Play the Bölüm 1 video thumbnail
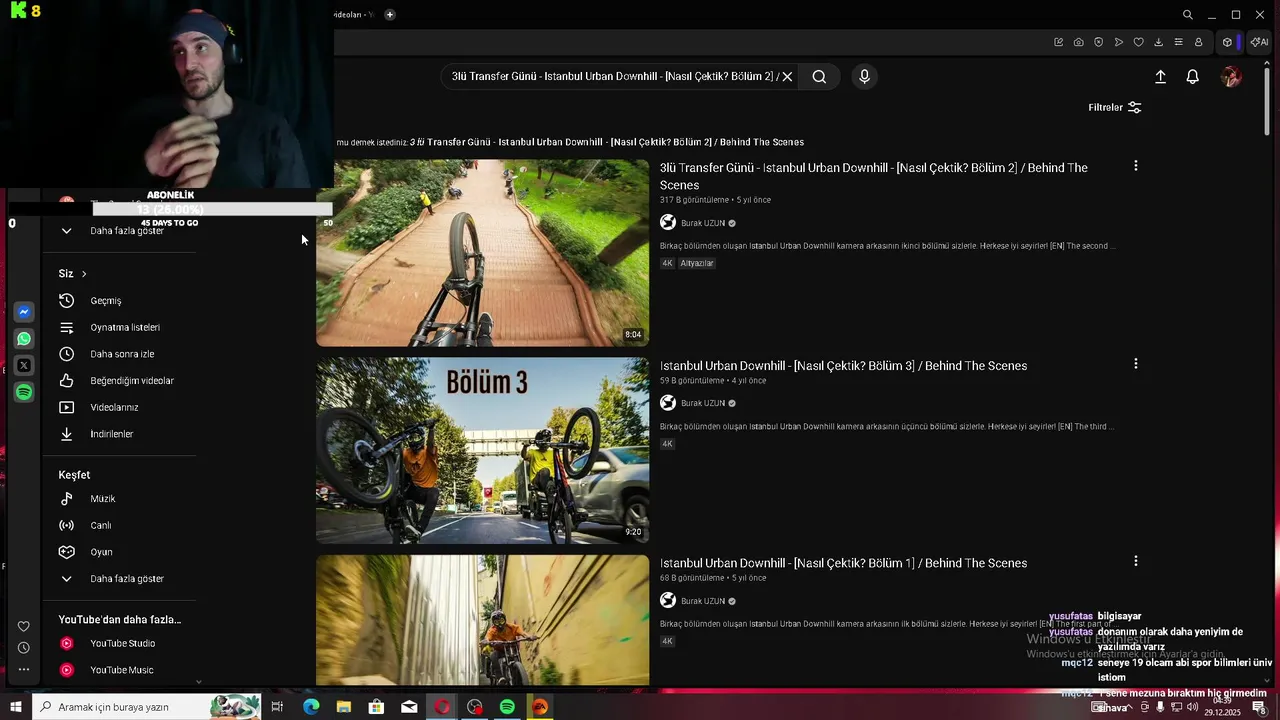This screenshot has width=1280, height=720. [482, 620]
